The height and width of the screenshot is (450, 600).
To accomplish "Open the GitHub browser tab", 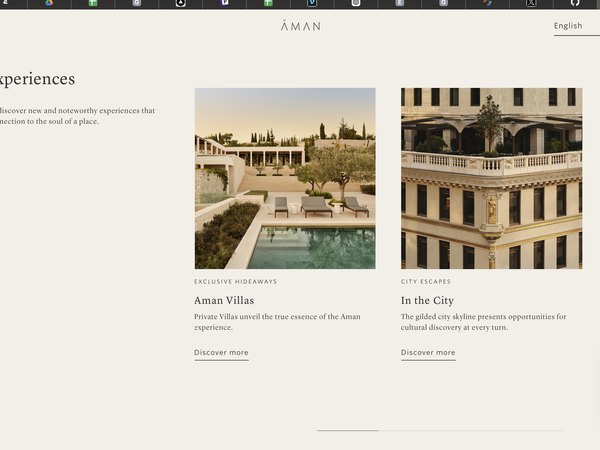I will [x=575, y=3].
